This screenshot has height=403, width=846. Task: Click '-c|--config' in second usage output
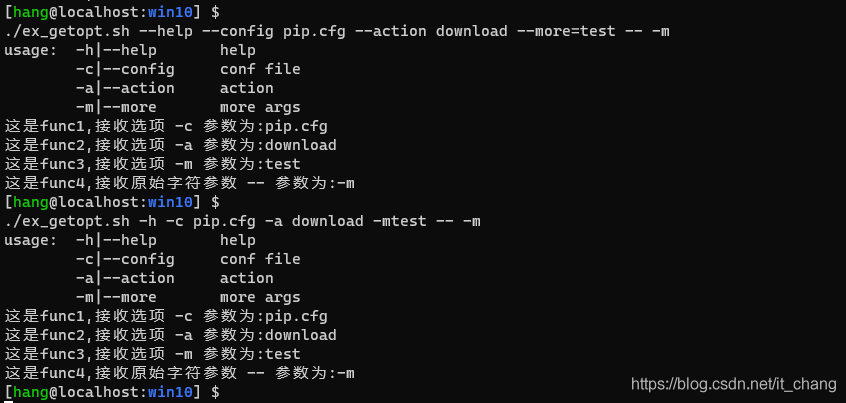125,259
